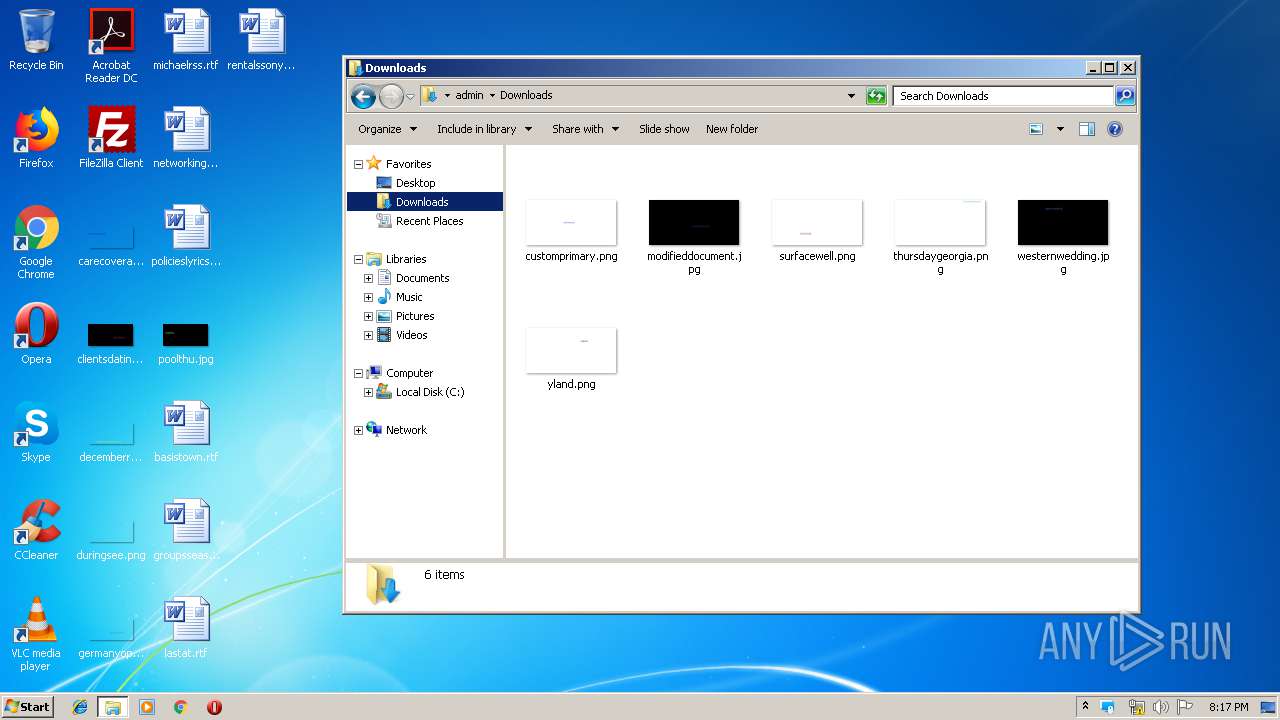Viewport: 1280px width, 720px height.
Task: Expand the Network tree node
Action: (359, 430)
